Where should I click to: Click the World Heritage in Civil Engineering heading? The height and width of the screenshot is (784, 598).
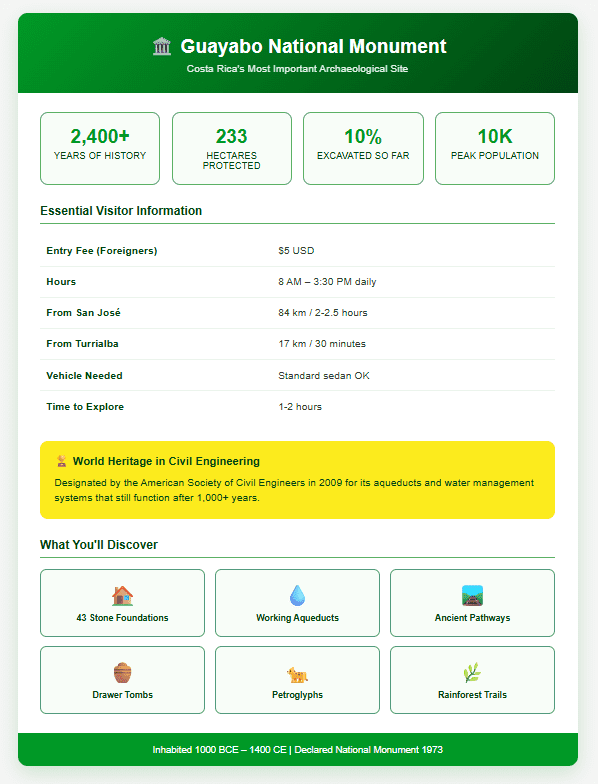166,461
